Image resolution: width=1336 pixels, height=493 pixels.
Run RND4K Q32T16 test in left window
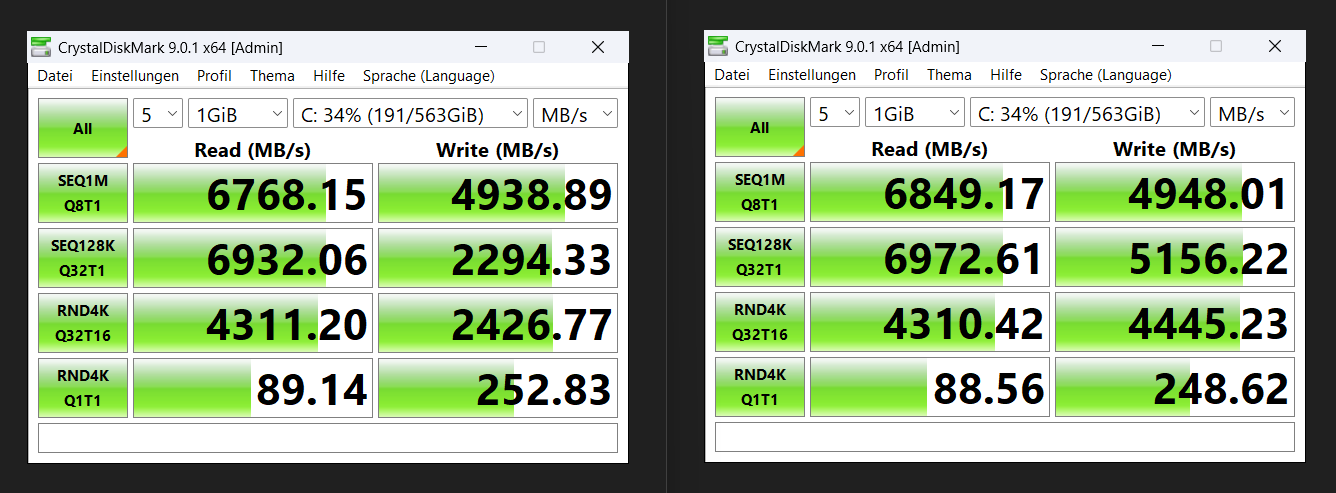pyautogui.click(x=83, y=323)
